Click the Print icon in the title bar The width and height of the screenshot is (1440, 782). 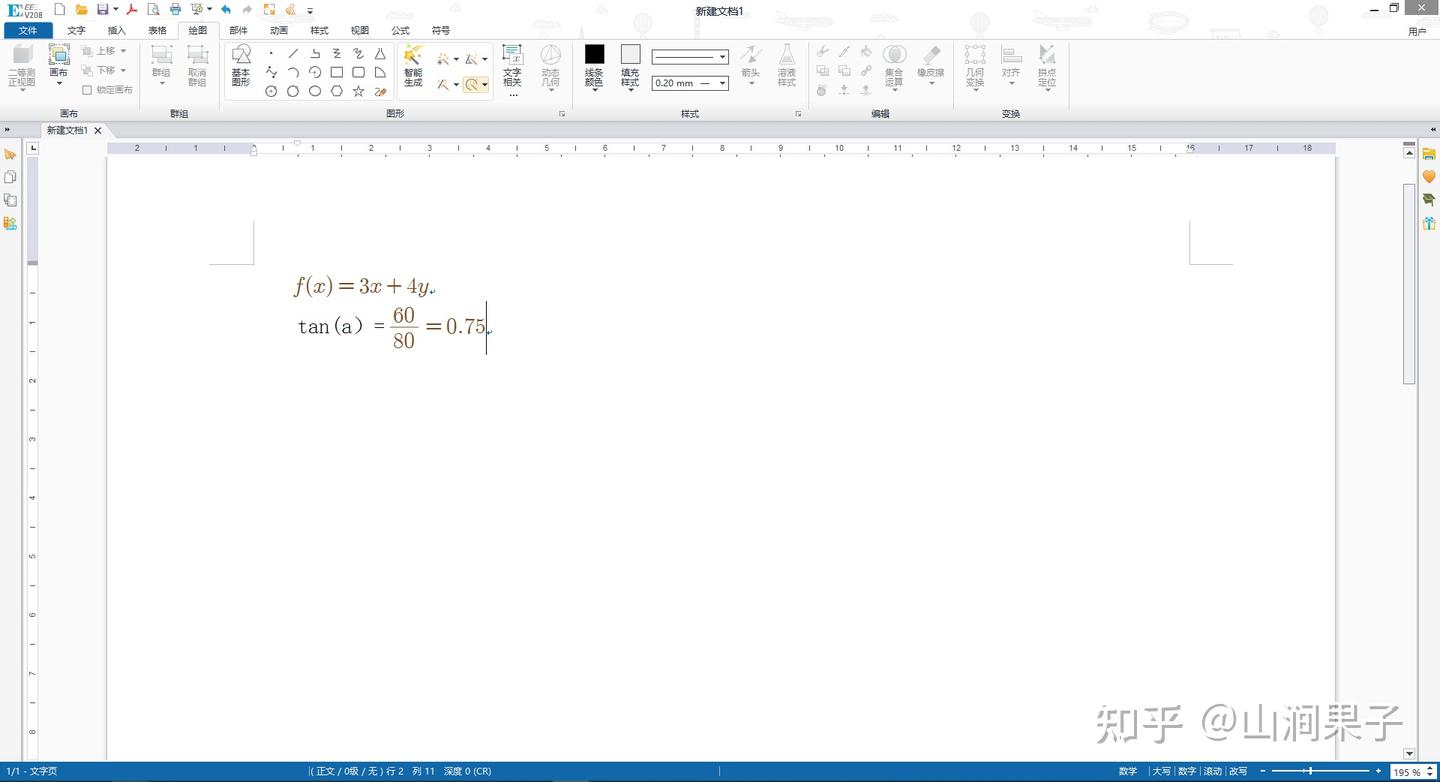tap(175, 9)
